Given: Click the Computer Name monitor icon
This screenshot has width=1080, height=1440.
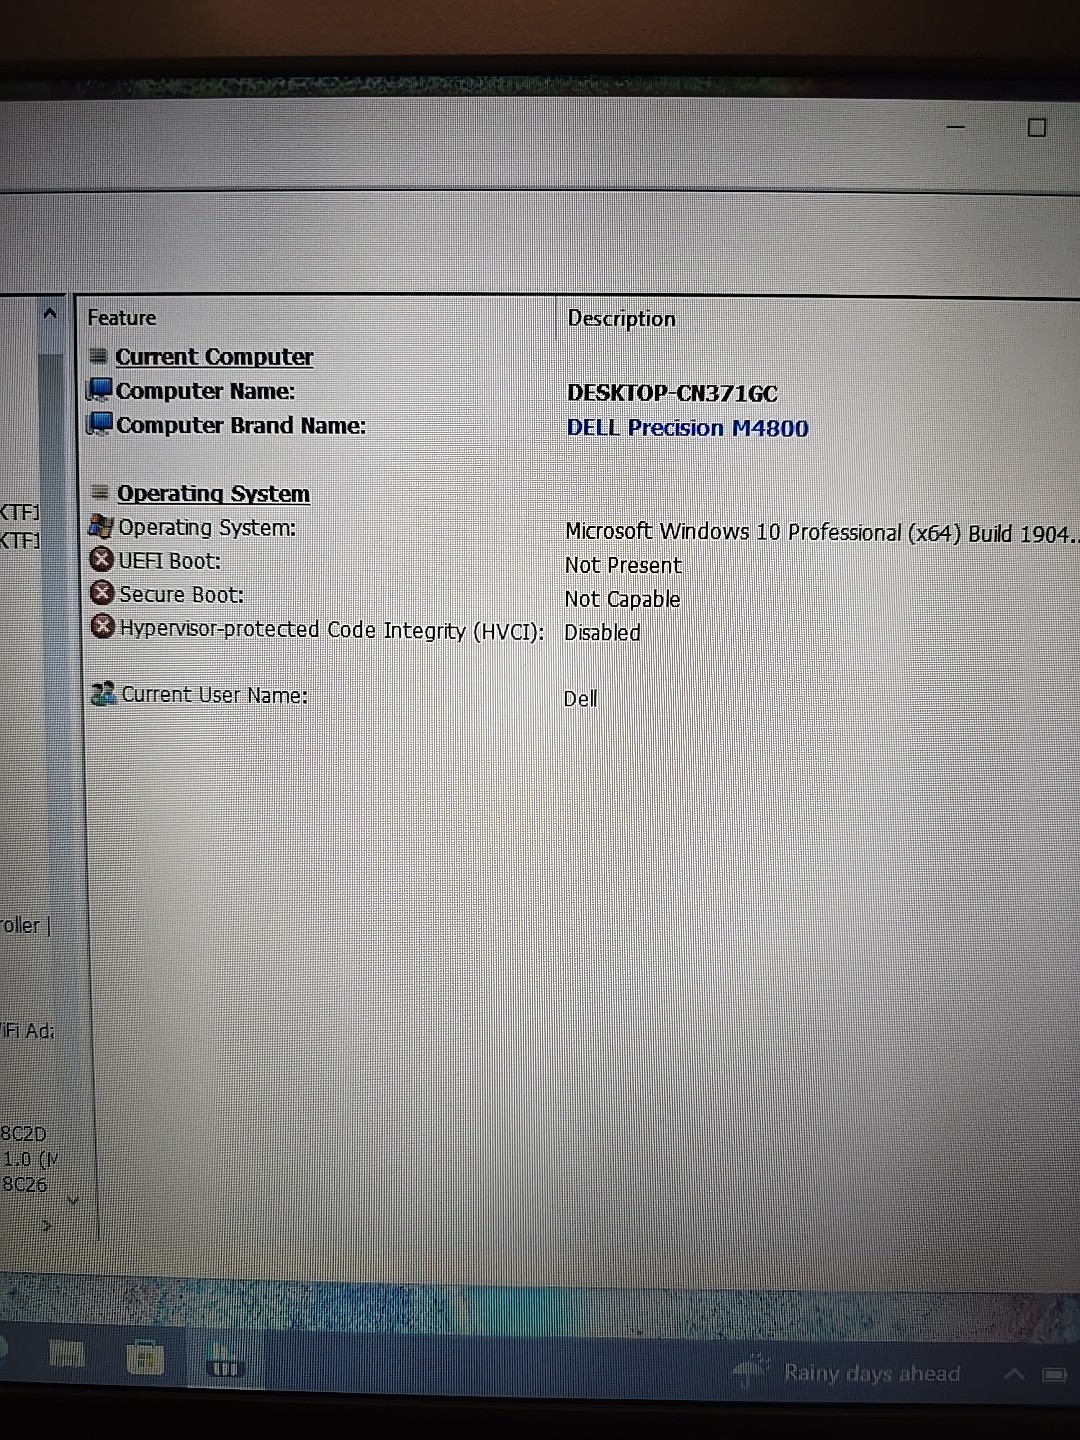Looking at the screenshot, I should (x=100, y=390).
